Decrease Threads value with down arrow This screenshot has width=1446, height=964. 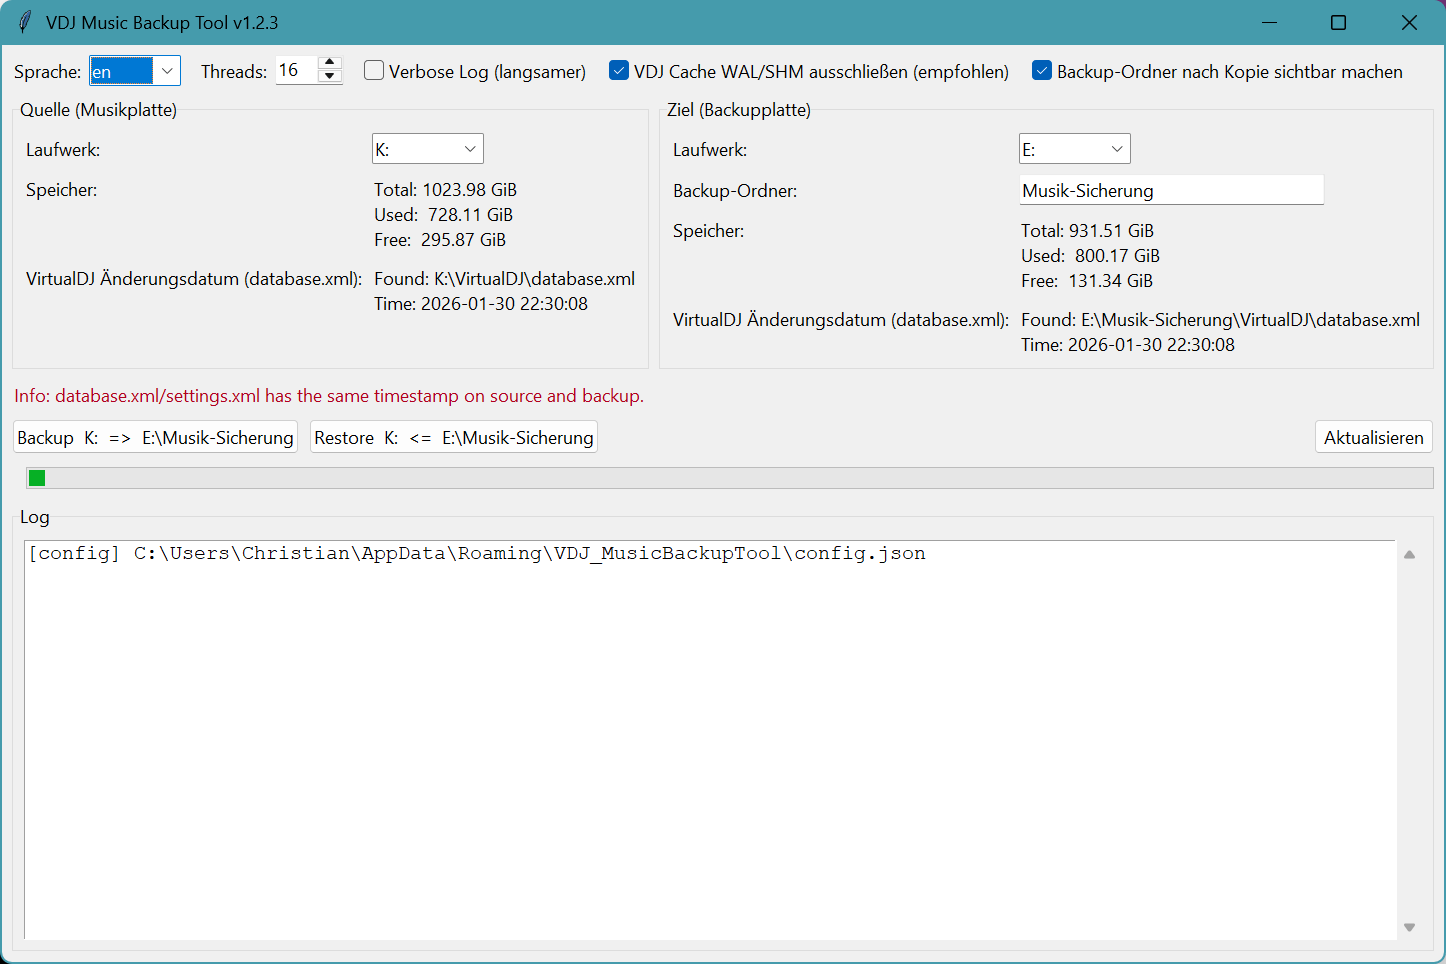pyautogui.click(x=329, y=77)
